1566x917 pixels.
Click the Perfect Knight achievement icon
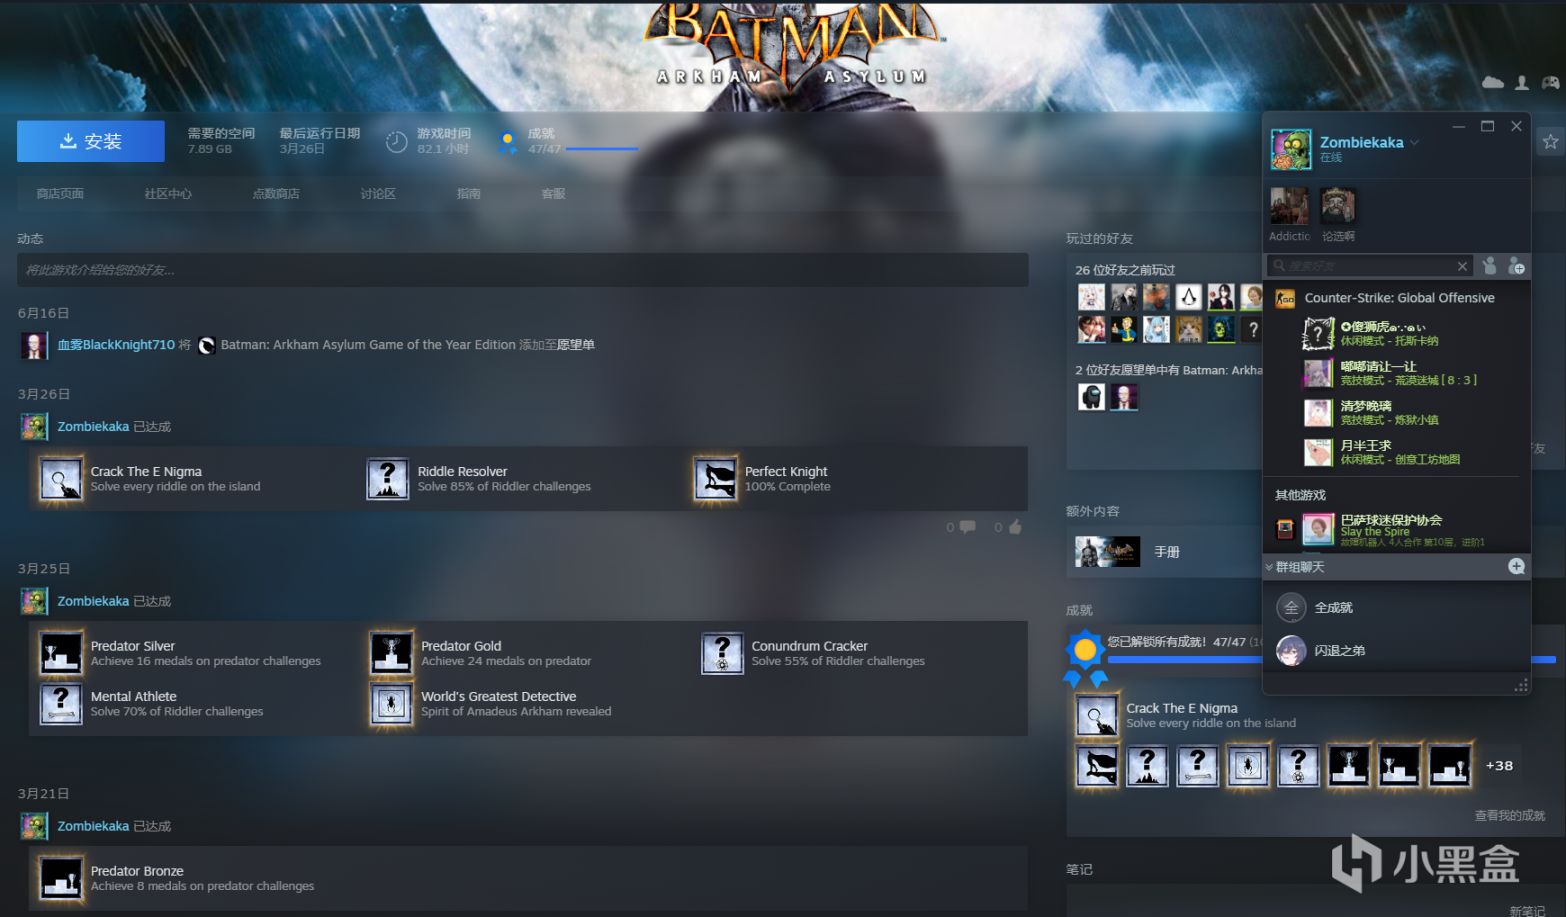coord(714,479)
